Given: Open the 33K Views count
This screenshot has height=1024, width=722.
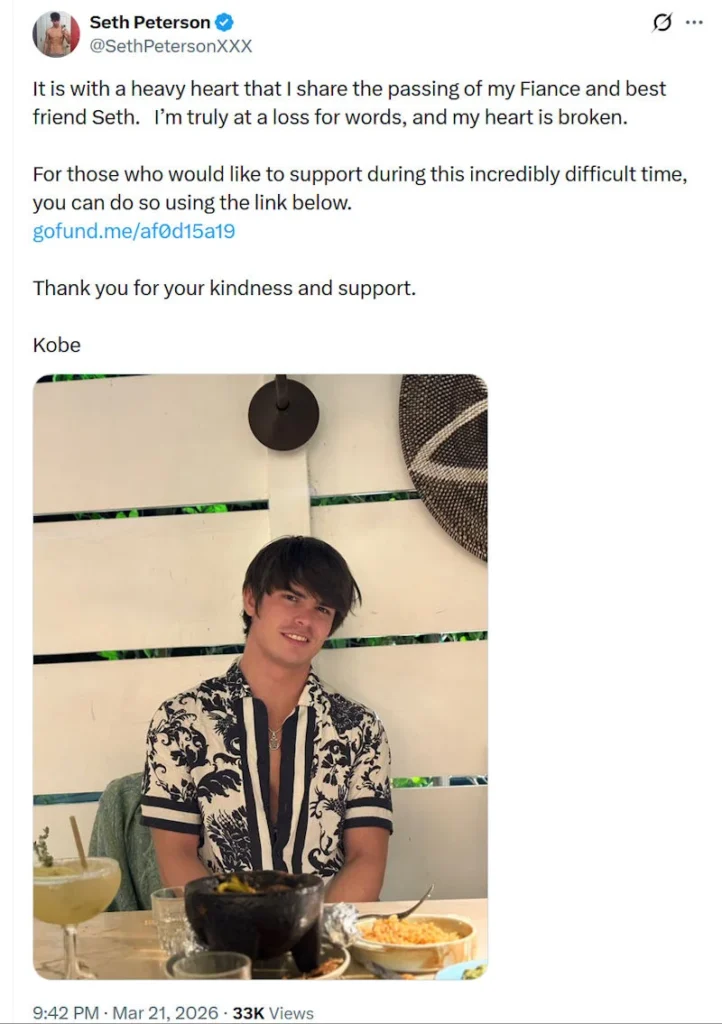Looking at the screenshot, I should [x=273, y=1013].
